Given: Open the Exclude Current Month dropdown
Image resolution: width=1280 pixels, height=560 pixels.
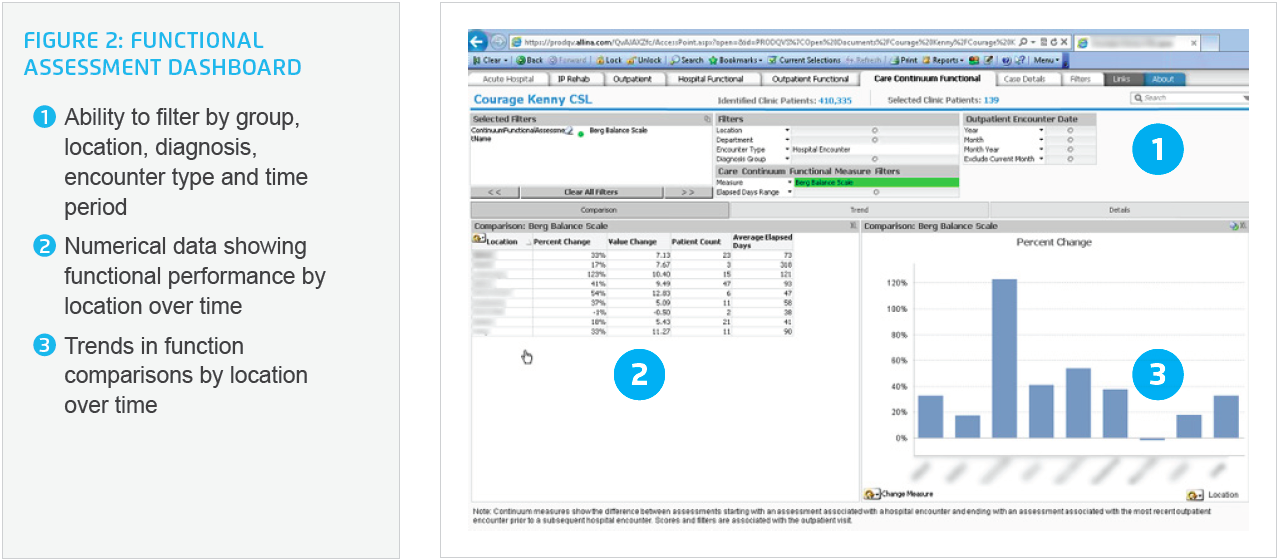Looking at the screenshot, I should [1041, 159].
